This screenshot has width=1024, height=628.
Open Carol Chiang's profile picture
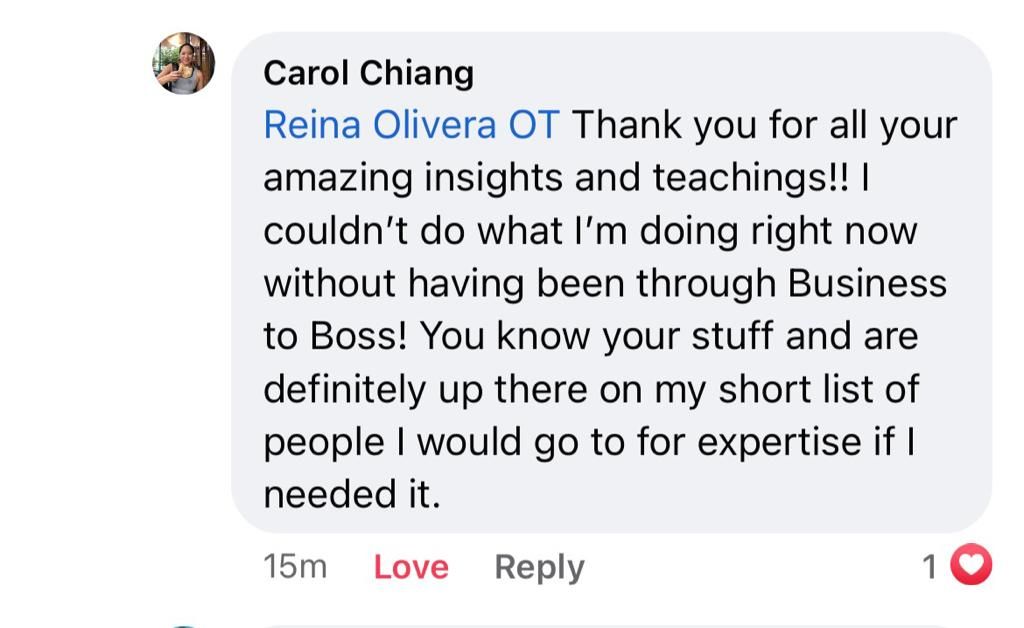(x=184, y=63)
